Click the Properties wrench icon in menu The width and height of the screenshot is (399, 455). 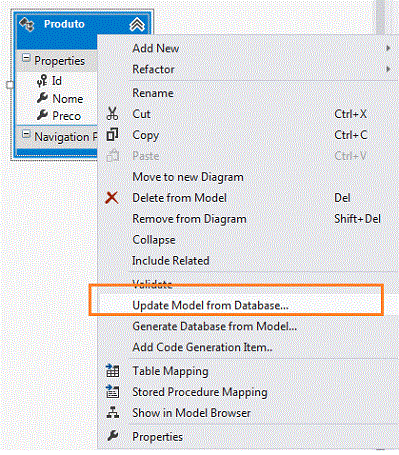[113, 436]
